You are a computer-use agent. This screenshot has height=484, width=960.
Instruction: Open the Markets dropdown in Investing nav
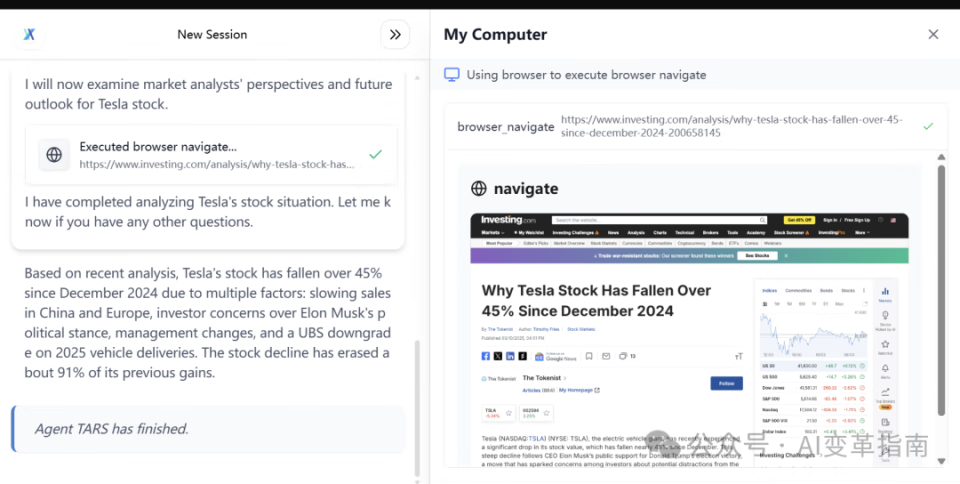point(491,232)
